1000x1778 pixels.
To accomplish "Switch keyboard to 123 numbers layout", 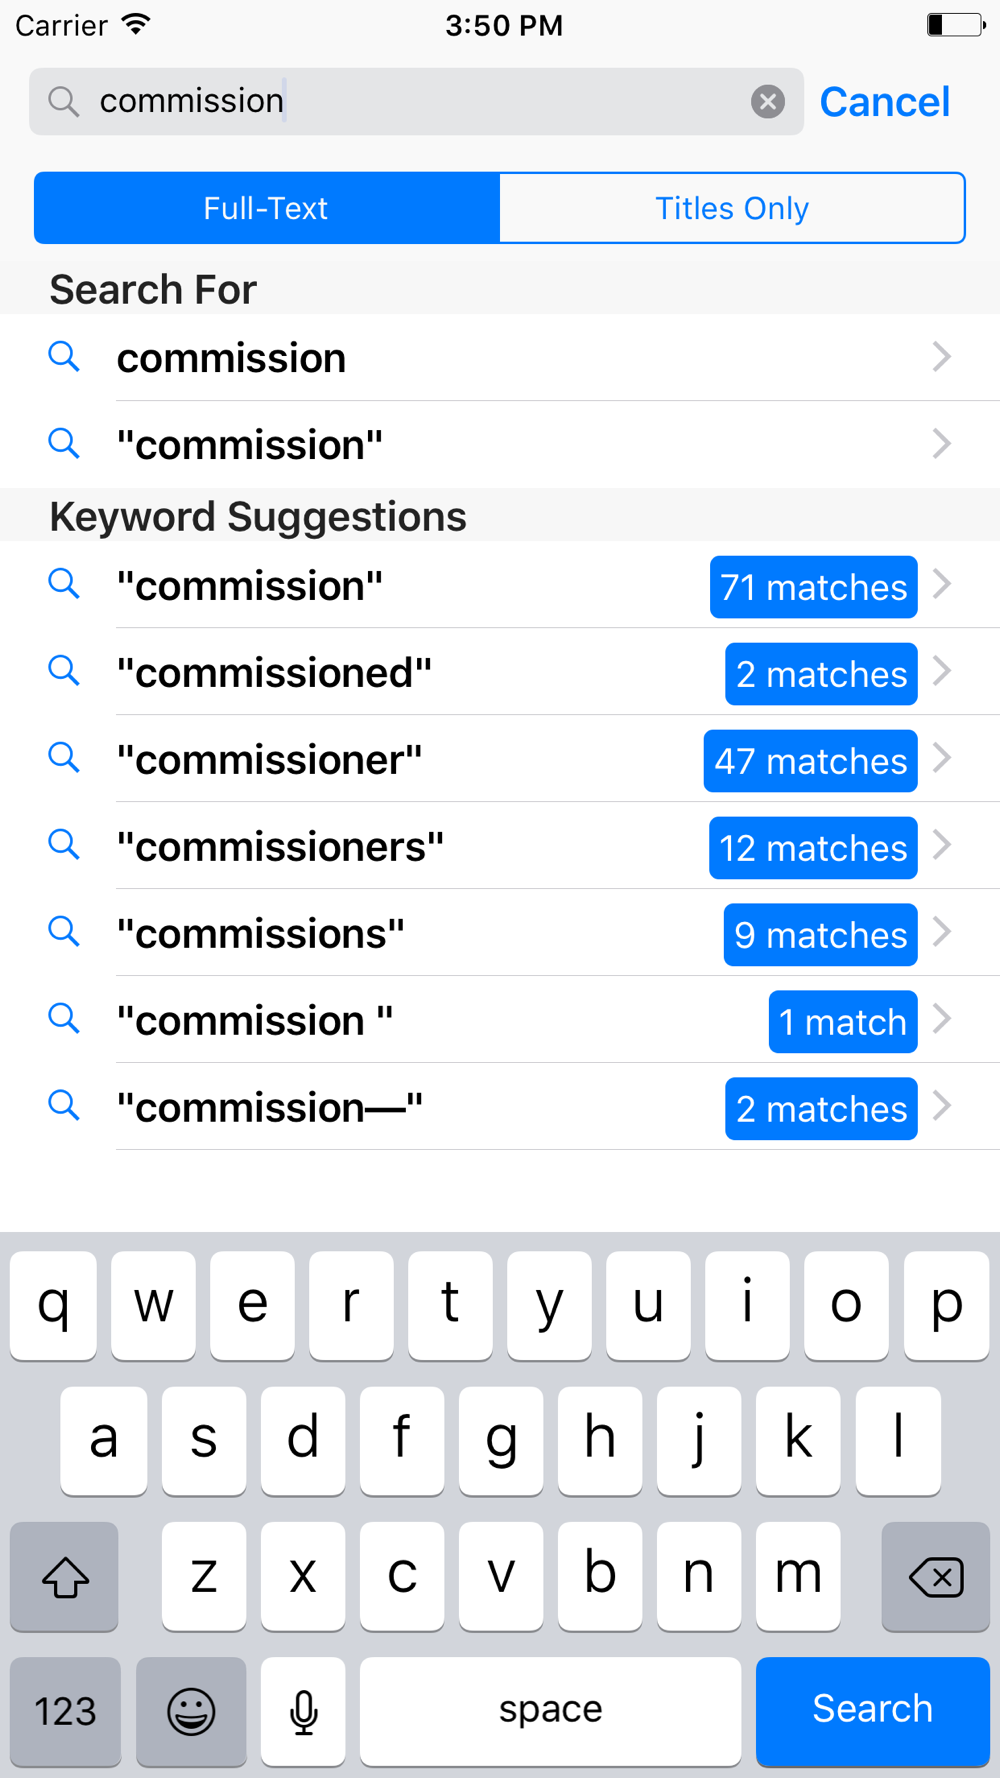I will pos(65,1711).
